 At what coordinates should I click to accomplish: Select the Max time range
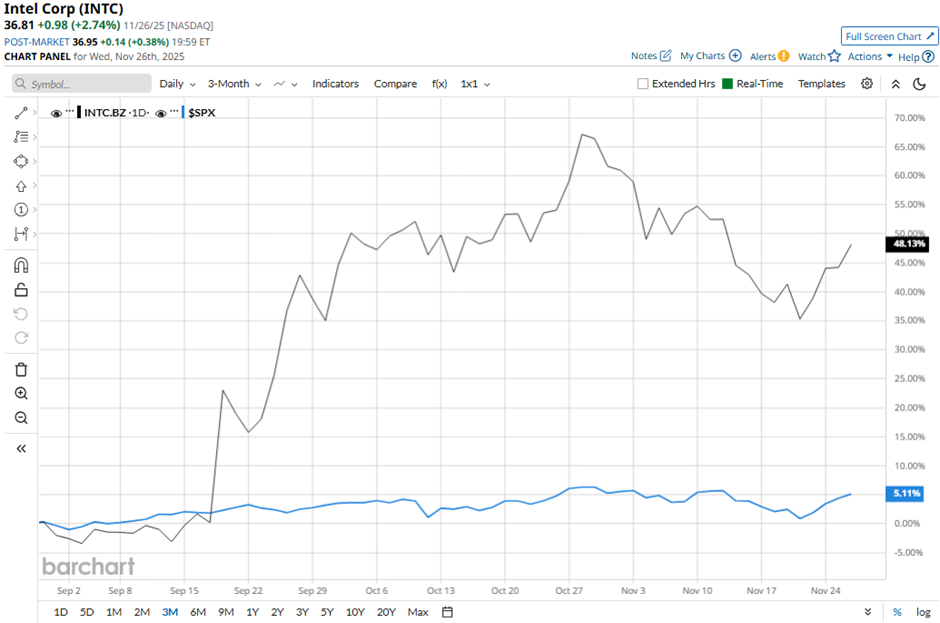pos(418,612)
